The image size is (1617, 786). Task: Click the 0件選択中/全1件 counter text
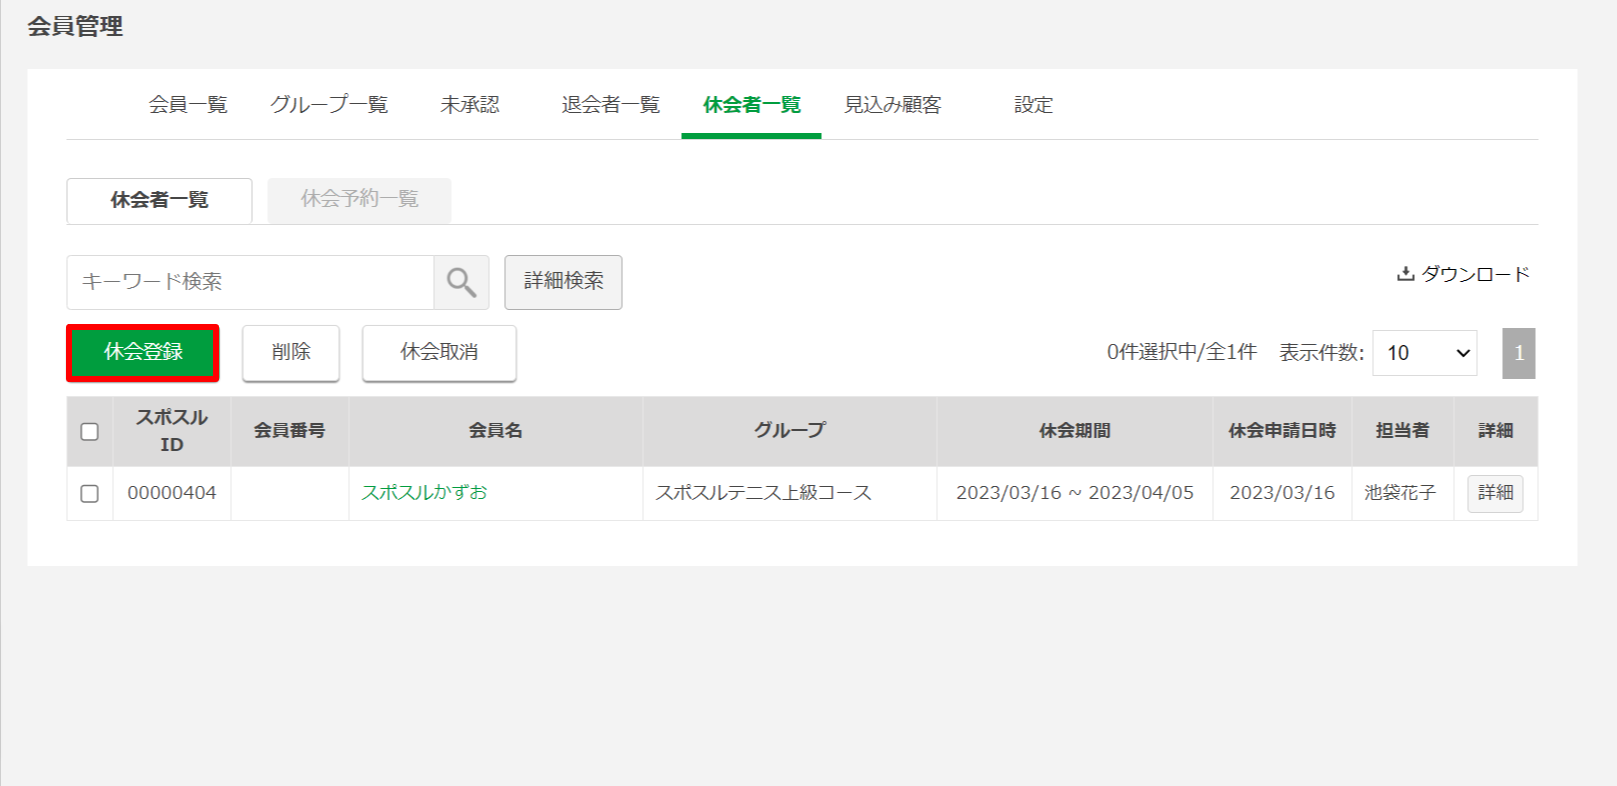click(1182, 352)
